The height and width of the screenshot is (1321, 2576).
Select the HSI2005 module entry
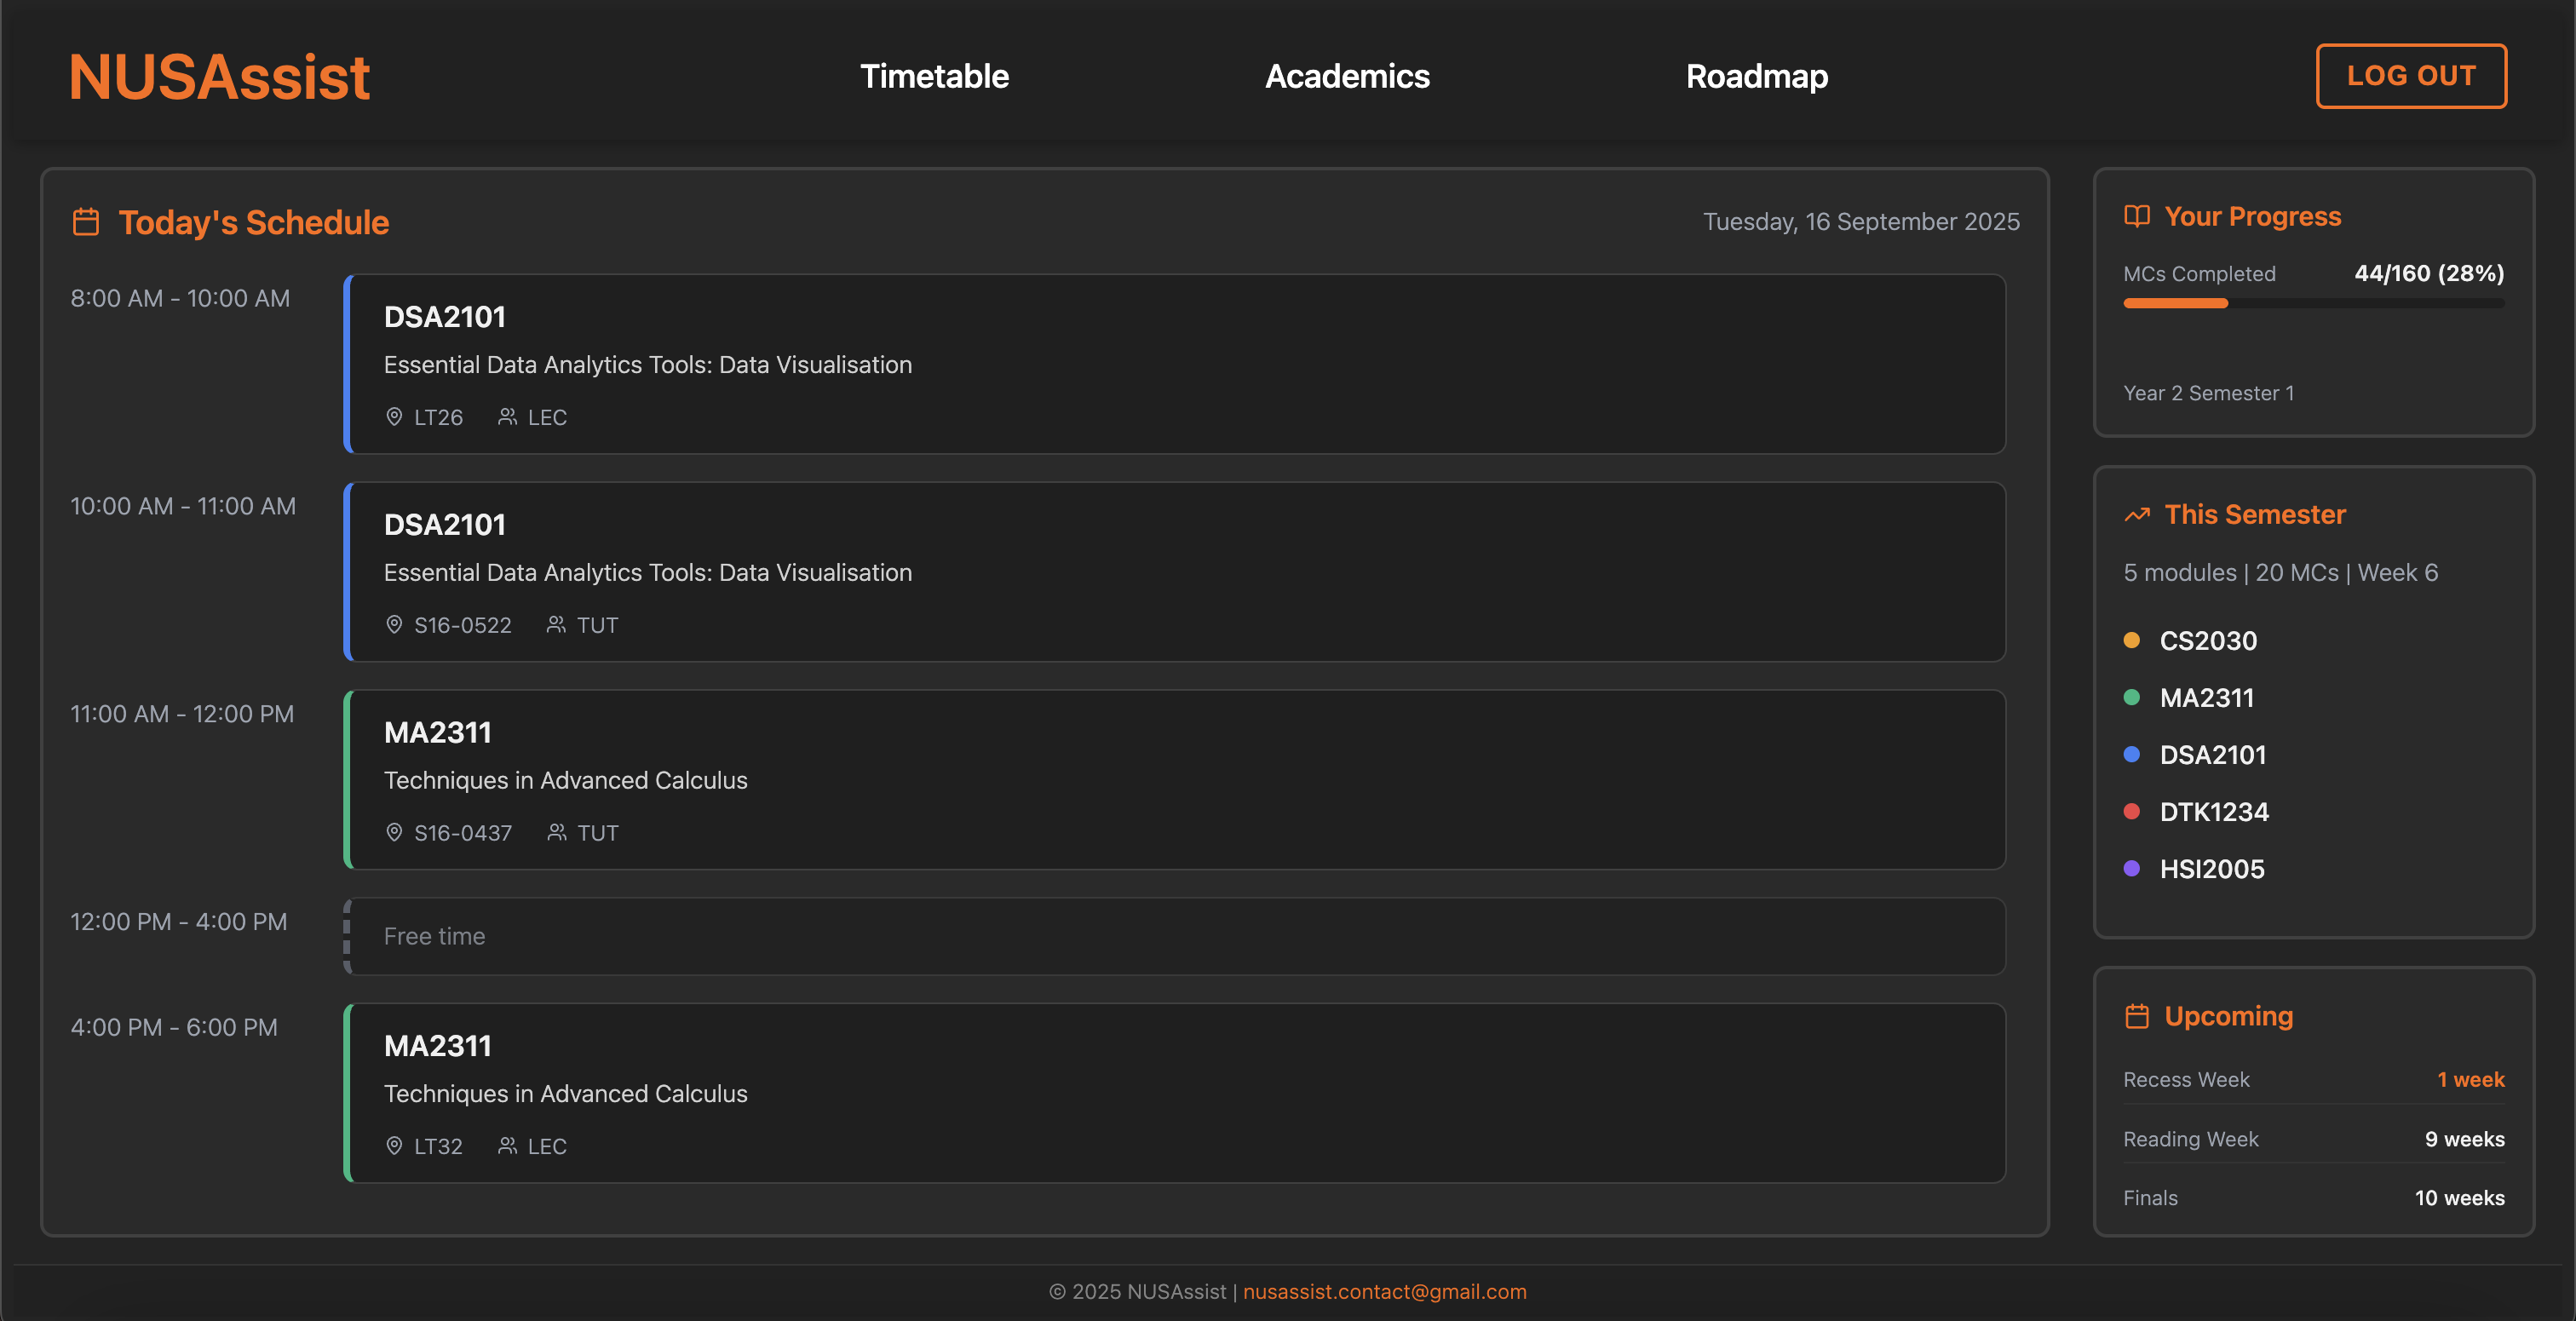[2212, 869]
